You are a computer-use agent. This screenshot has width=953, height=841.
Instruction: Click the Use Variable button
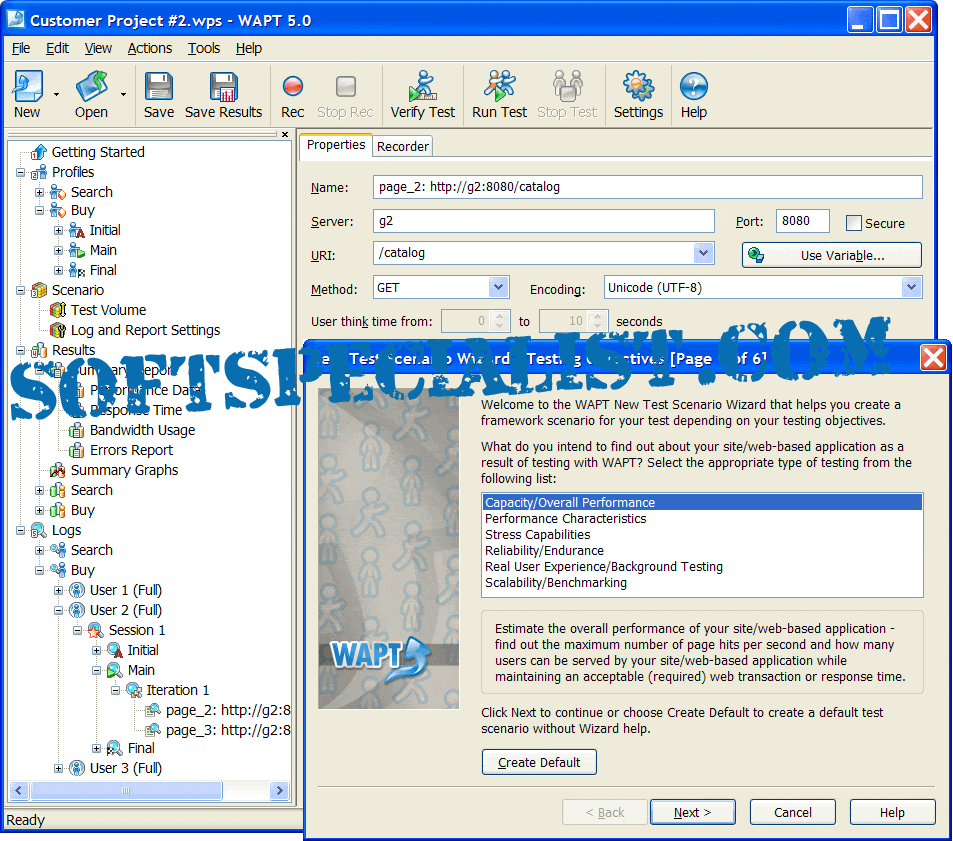[x=831, y=255]
